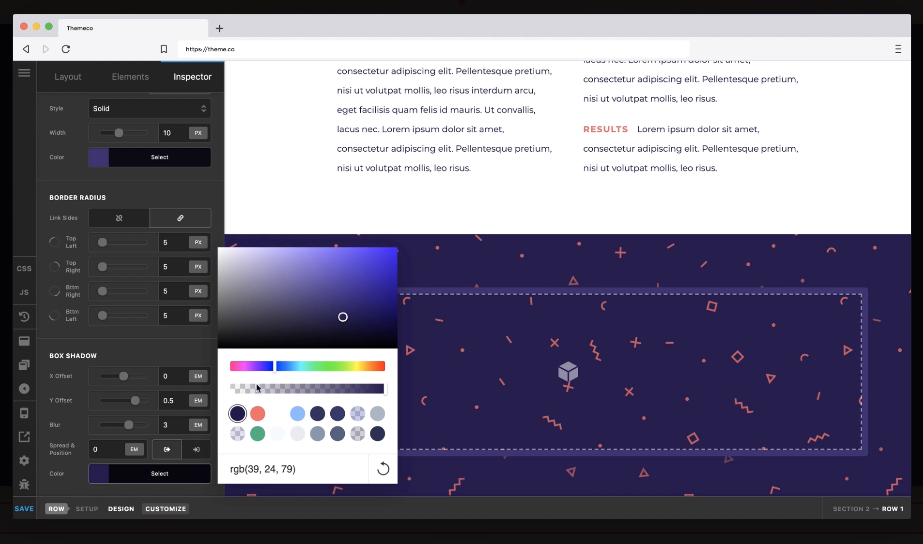Open the border Style dropdown showing Solid
Viewport: 923px width, 544px height.
pyautogui.click(x=150, y=108)
